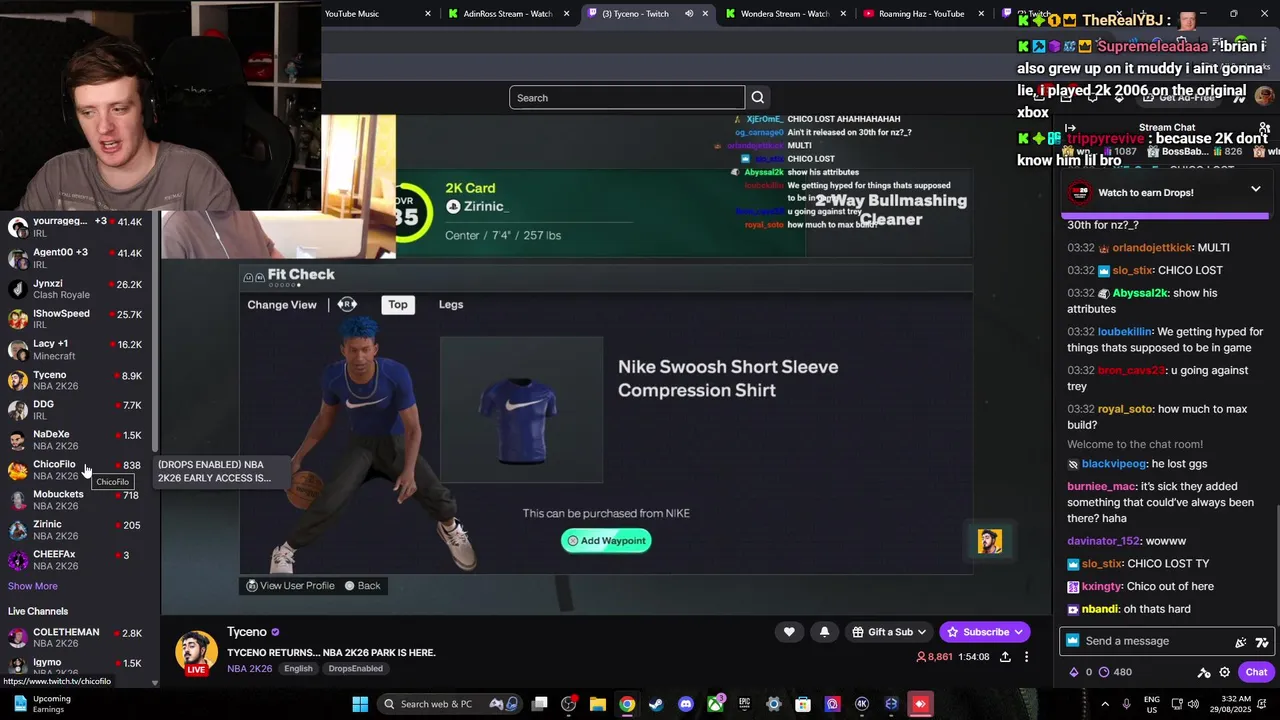Click the purple Chat send button
This screenshot has height=720, width=1280.
1256,672
